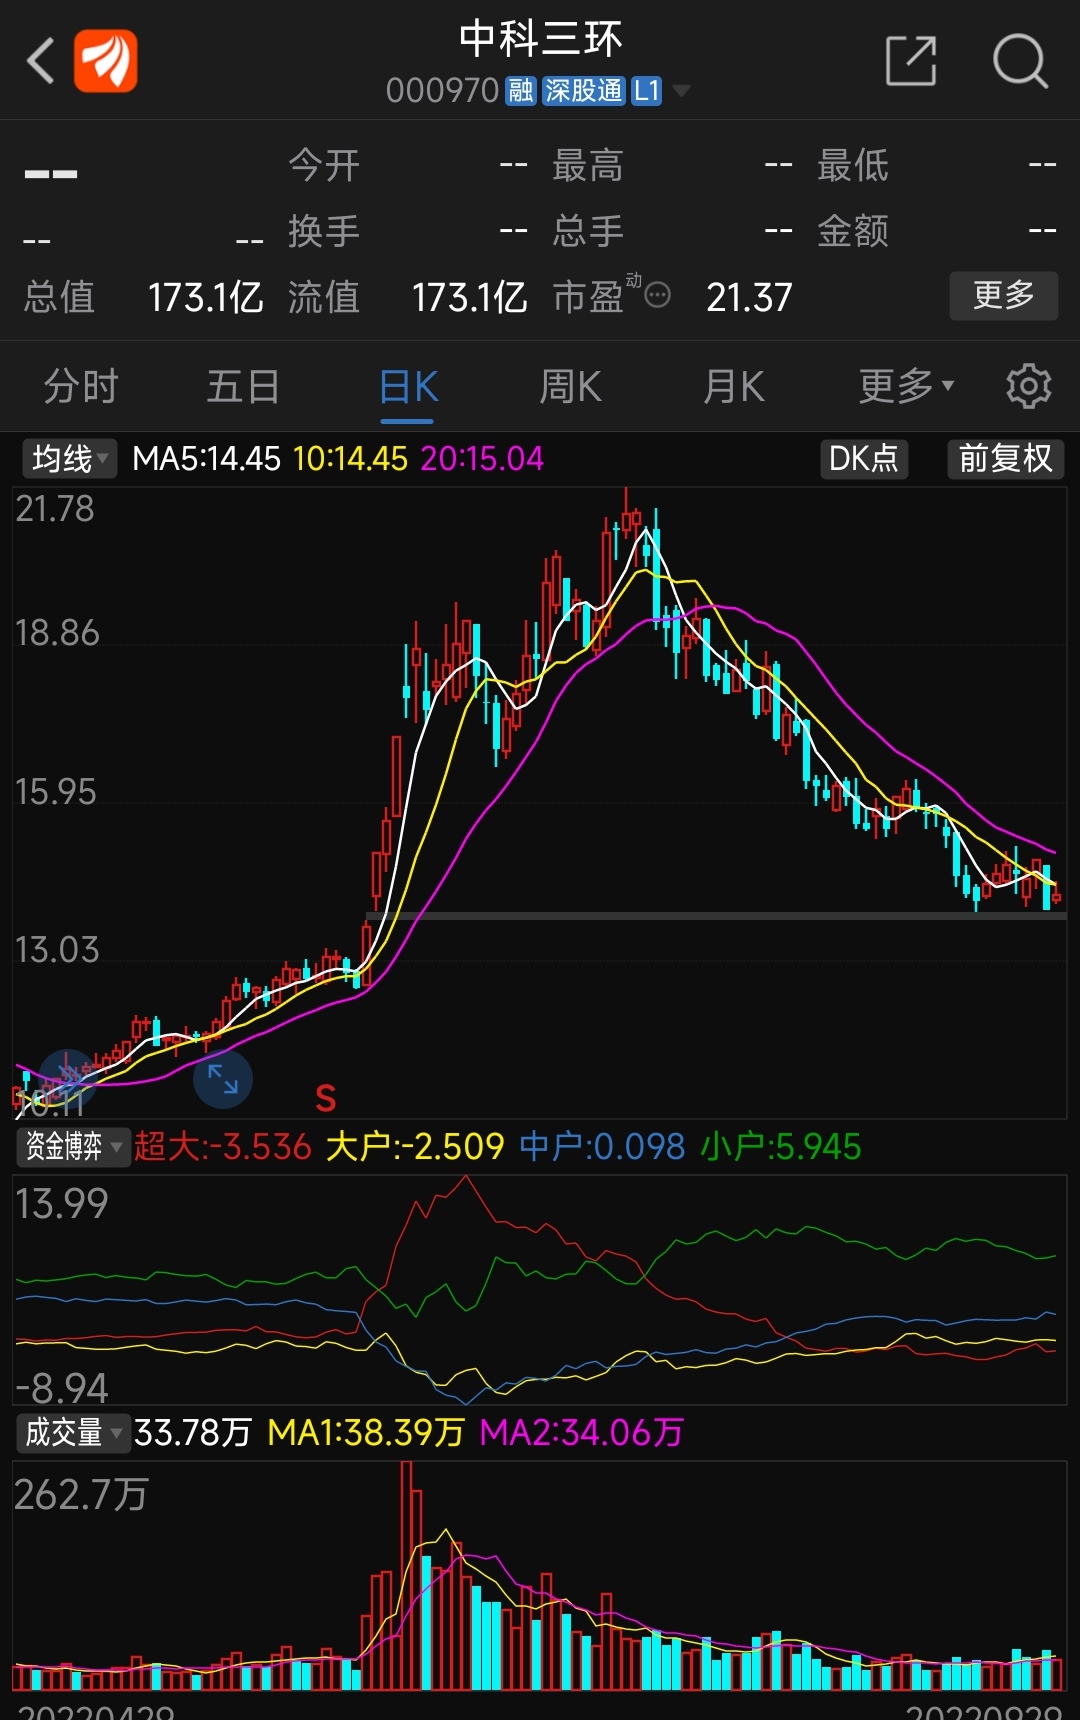Toggle the DK点 button
This screenshot has width=1080, height=1720.
(x=864, y=458)
